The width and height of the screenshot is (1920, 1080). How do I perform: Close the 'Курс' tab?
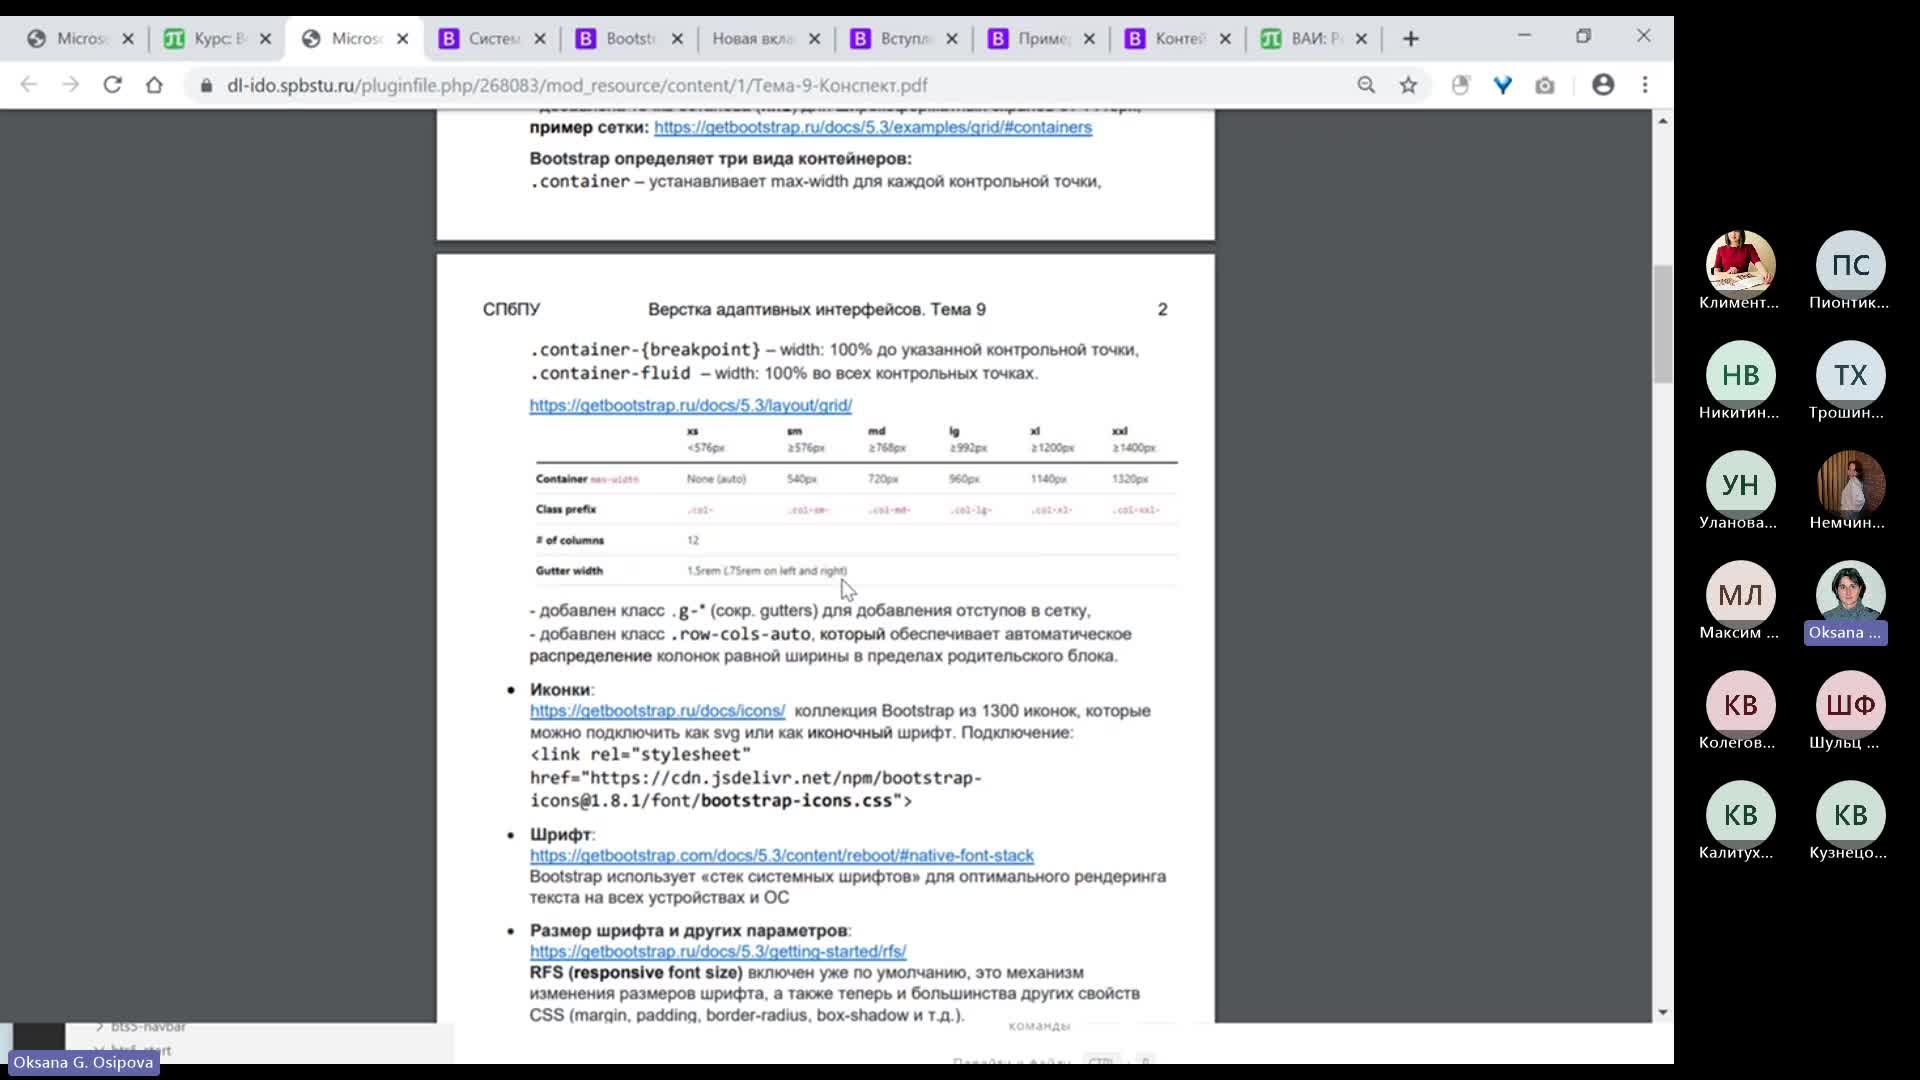point(265,39)
